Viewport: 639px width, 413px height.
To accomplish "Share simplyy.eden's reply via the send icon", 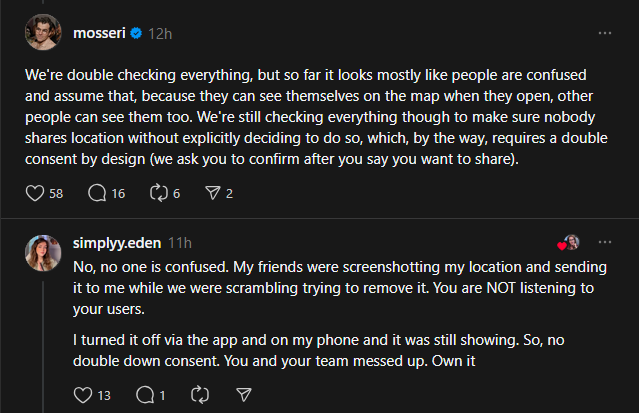I will pyautogui.click(x=242, y=394).
